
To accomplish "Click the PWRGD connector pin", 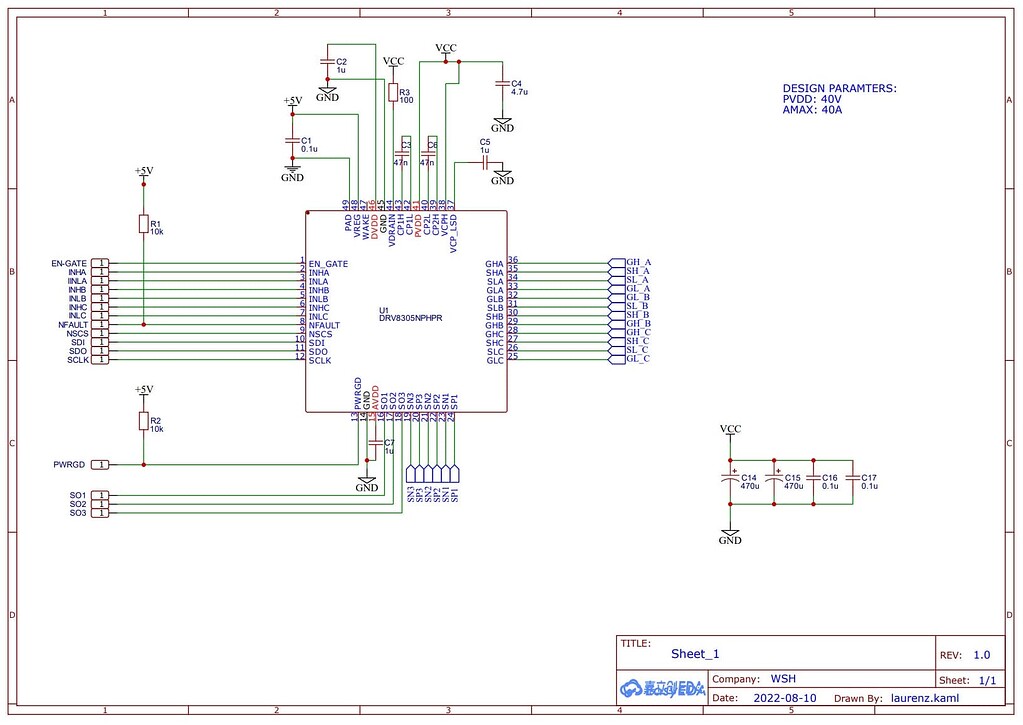I will 100,465.
